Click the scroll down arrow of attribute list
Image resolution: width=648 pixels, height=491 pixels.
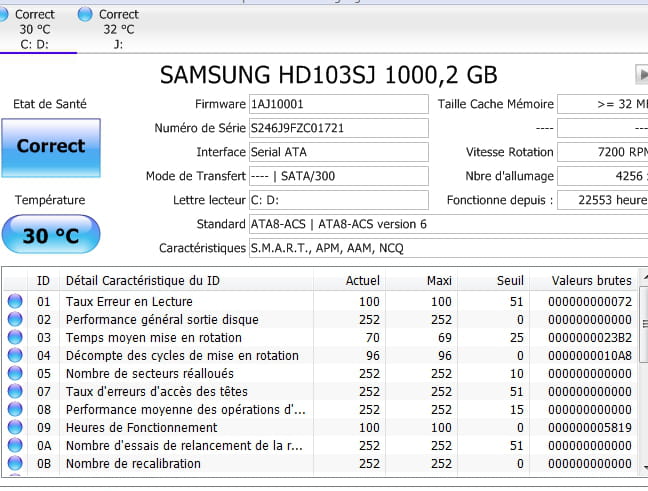tap(644, 467)
